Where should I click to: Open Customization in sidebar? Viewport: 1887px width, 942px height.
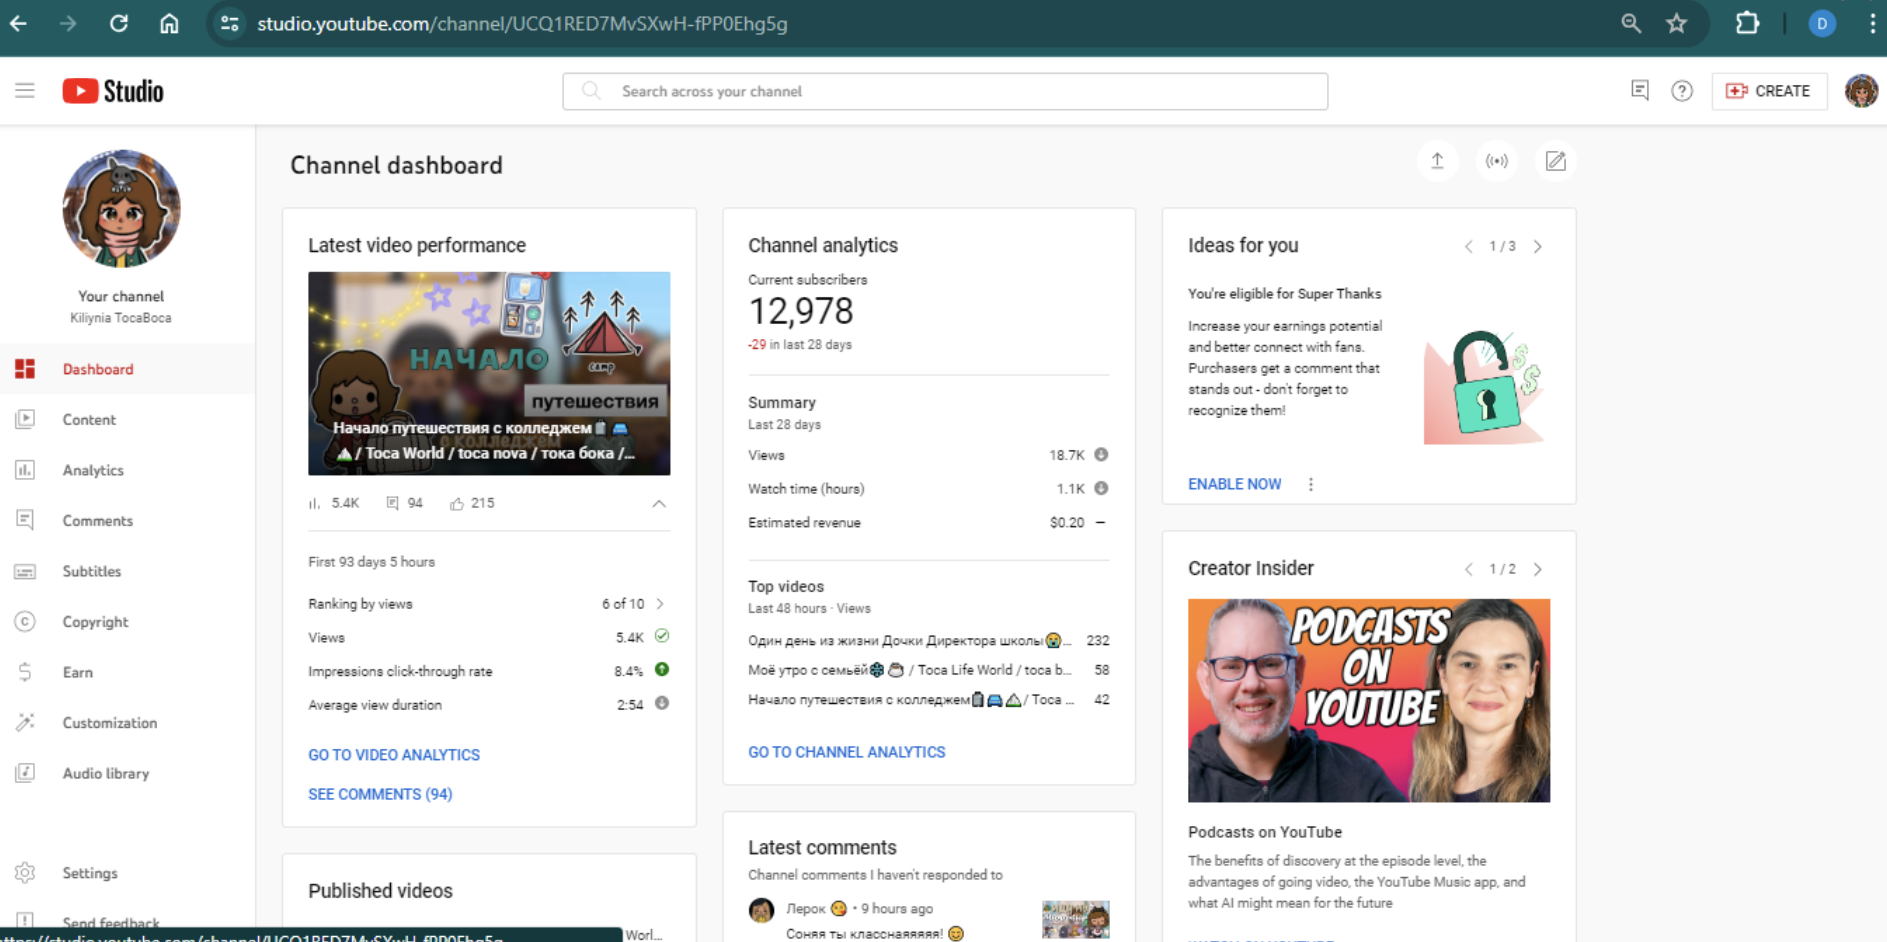click(x=127, y=723)
